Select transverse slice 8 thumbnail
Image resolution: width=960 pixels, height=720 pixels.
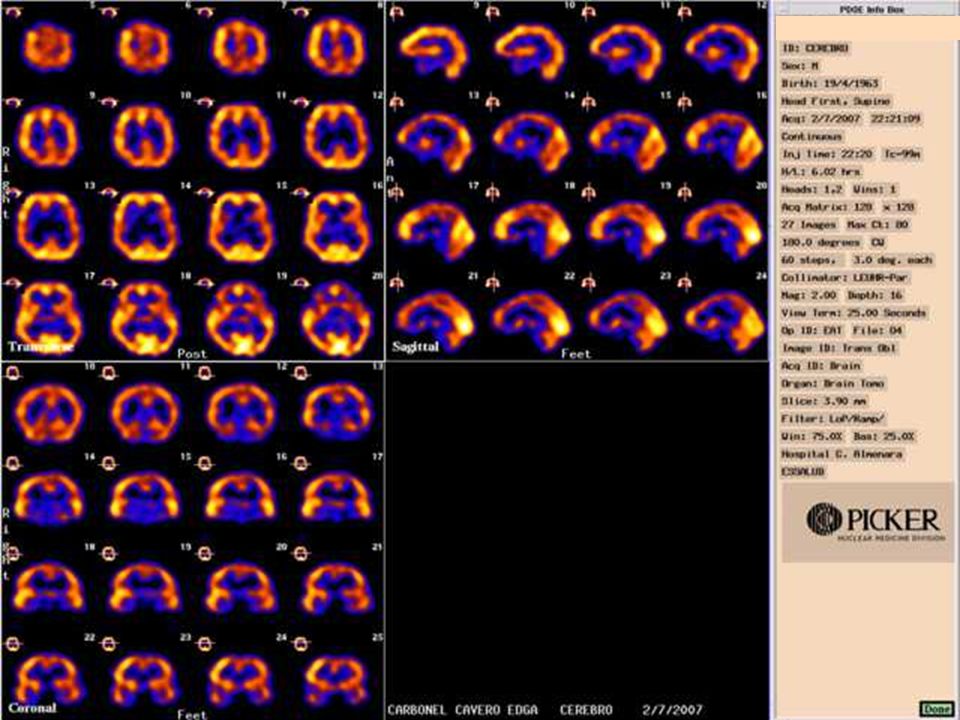click(x=337, y=47)
